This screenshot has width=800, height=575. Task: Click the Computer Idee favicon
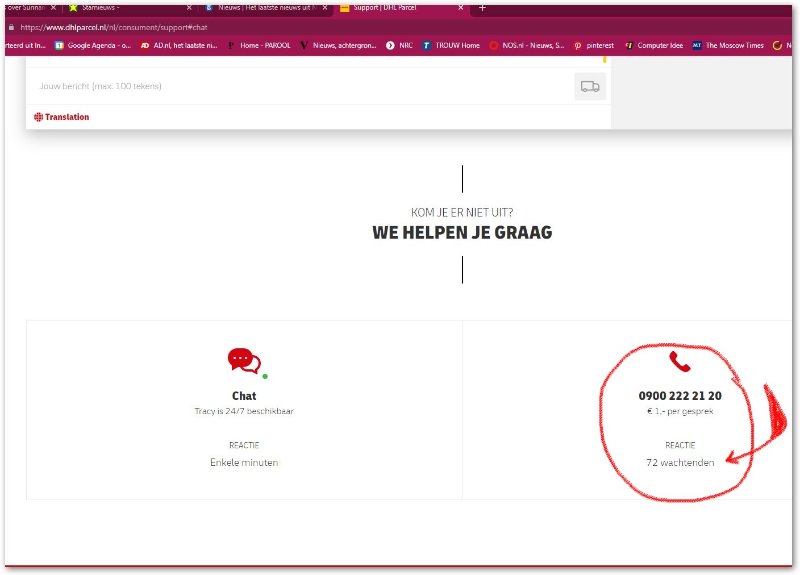coord(629,45)
